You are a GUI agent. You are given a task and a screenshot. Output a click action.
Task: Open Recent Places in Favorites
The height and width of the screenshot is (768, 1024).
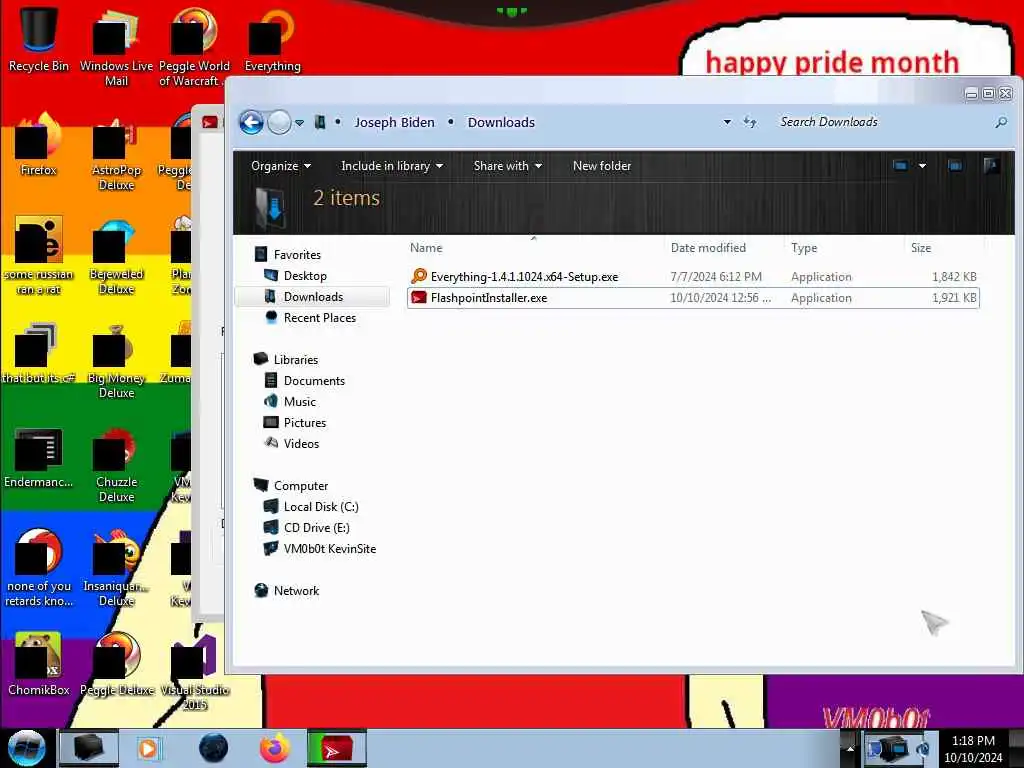tap(319, 317)
